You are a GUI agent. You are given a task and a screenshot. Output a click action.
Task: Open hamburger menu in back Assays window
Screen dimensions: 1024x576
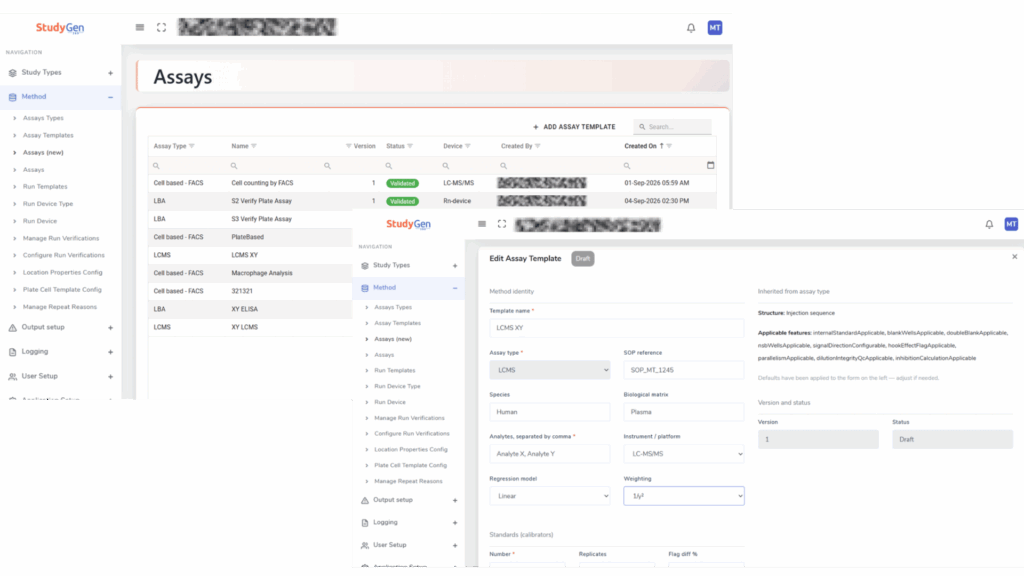pyautogui.click(x=140, y=27)
